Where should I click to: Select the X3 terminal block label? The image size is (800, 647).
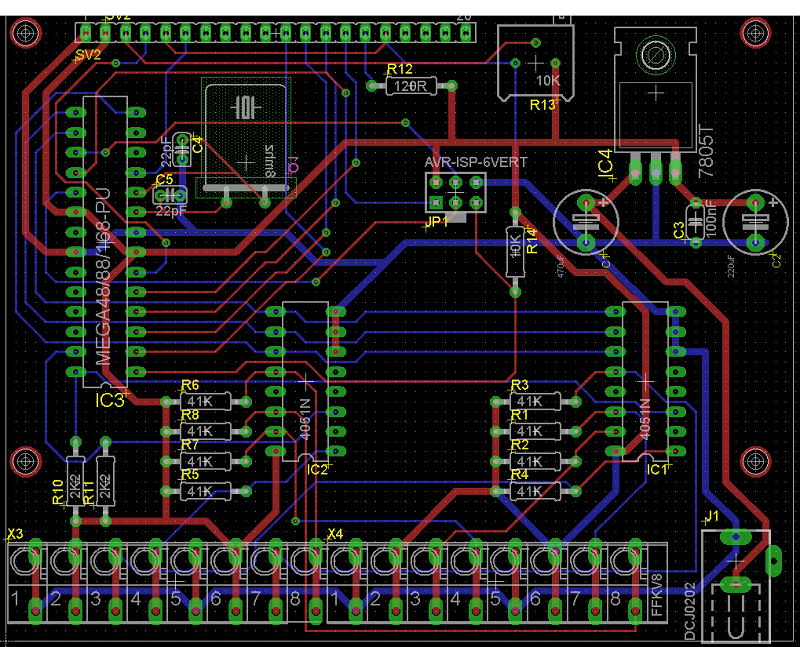click(15, 534)
